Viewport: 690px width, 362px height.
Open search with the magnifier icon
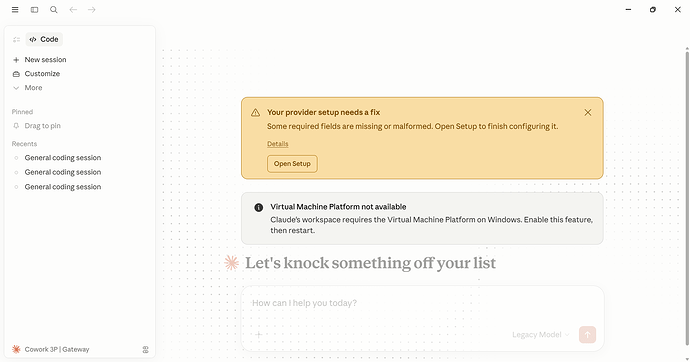point(54,10)
